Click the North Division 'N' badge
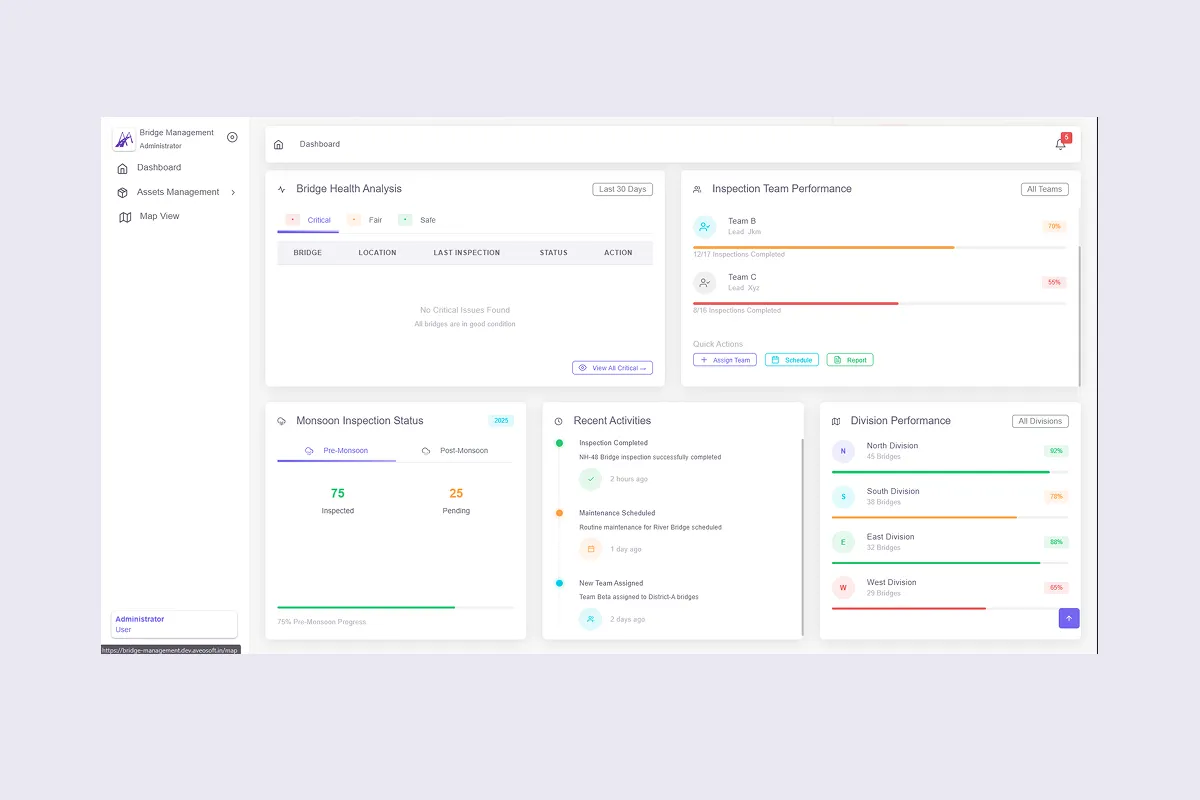 pyautogui.click(x=843, y=451)
